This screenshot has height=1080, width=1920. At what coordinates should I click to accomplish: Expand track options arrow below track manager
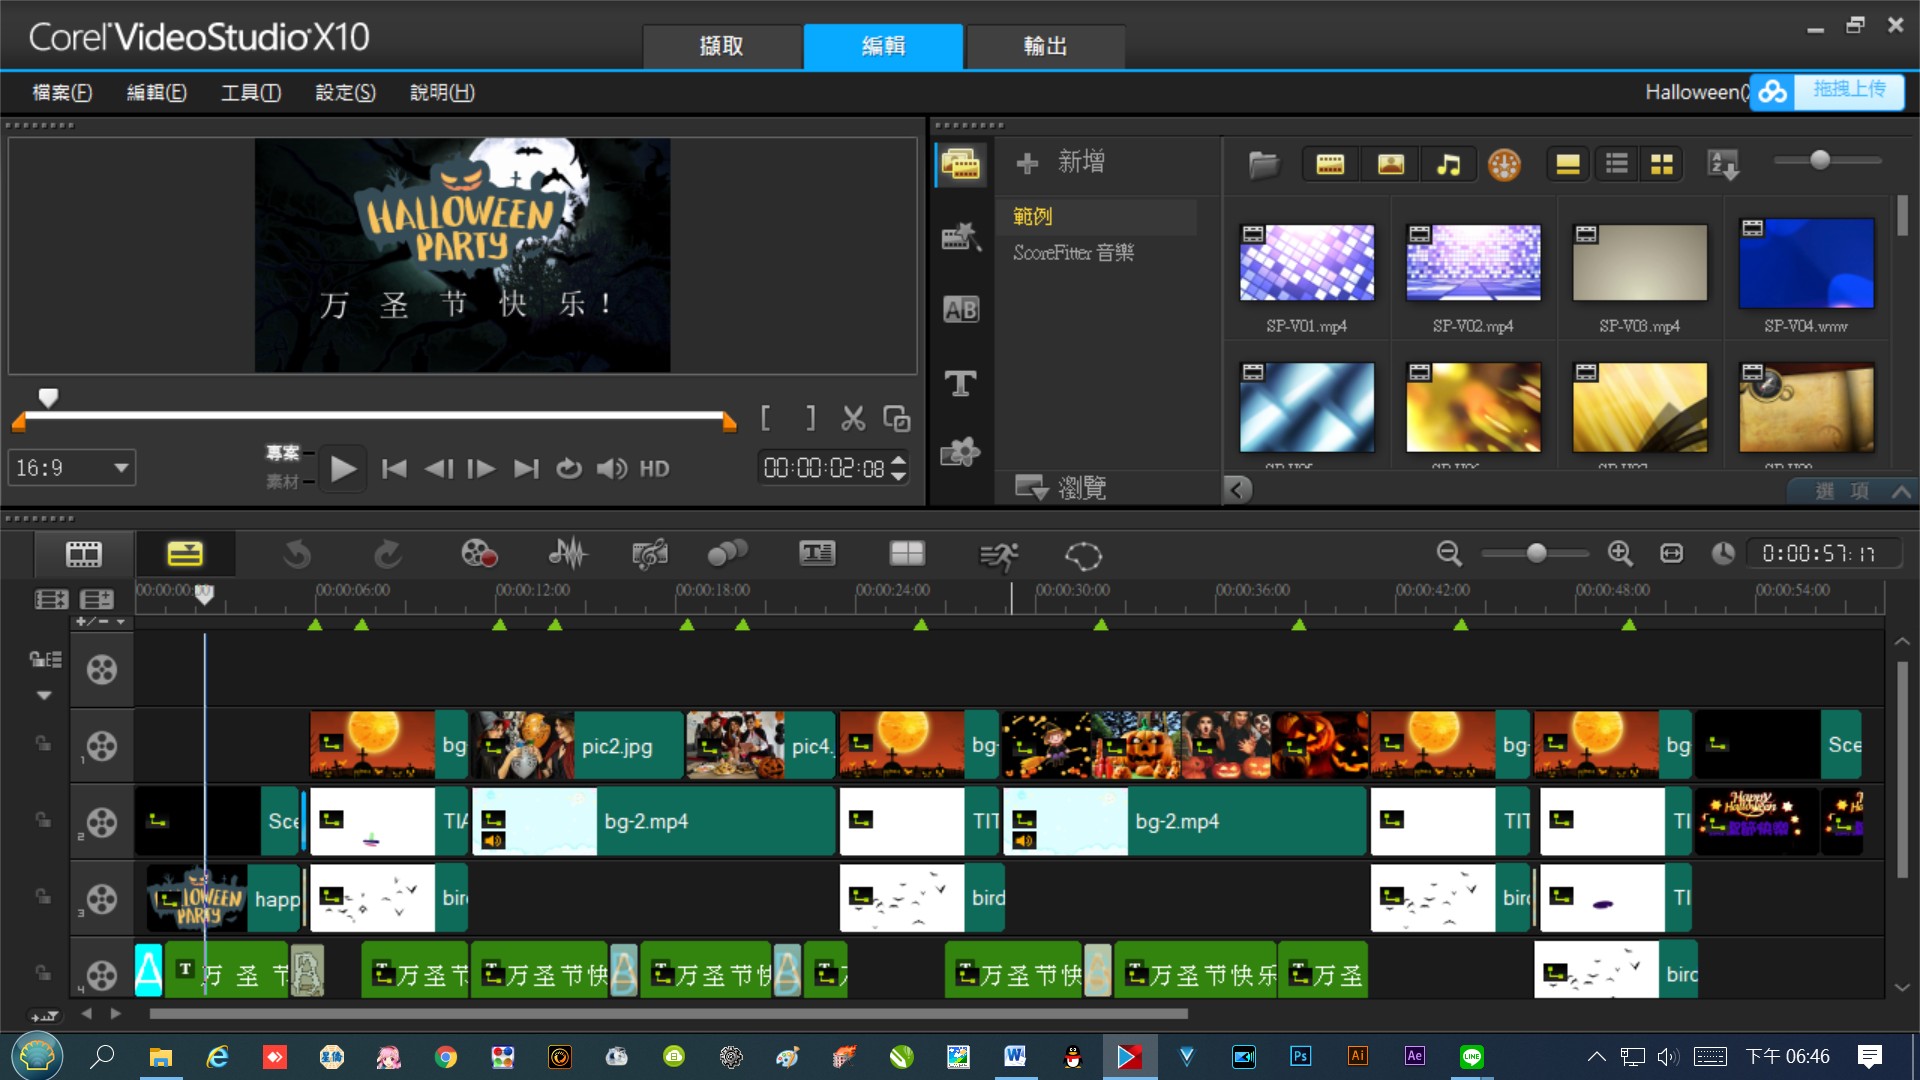[43, 695]
